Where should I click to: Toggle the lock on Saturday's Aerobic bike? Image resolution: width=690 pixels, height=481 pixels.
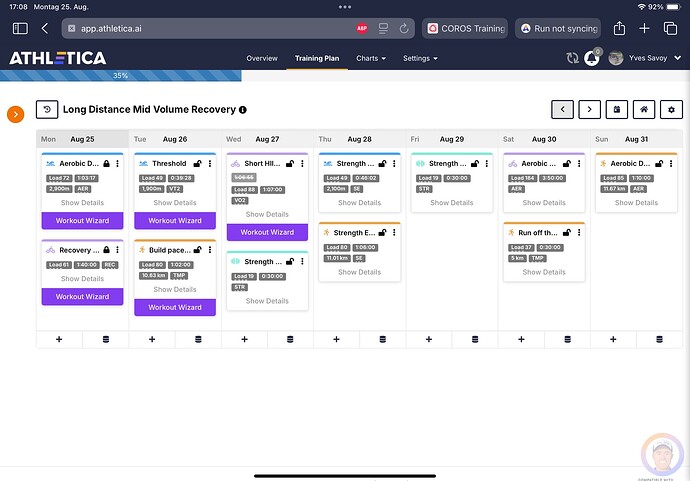point(566,163)
